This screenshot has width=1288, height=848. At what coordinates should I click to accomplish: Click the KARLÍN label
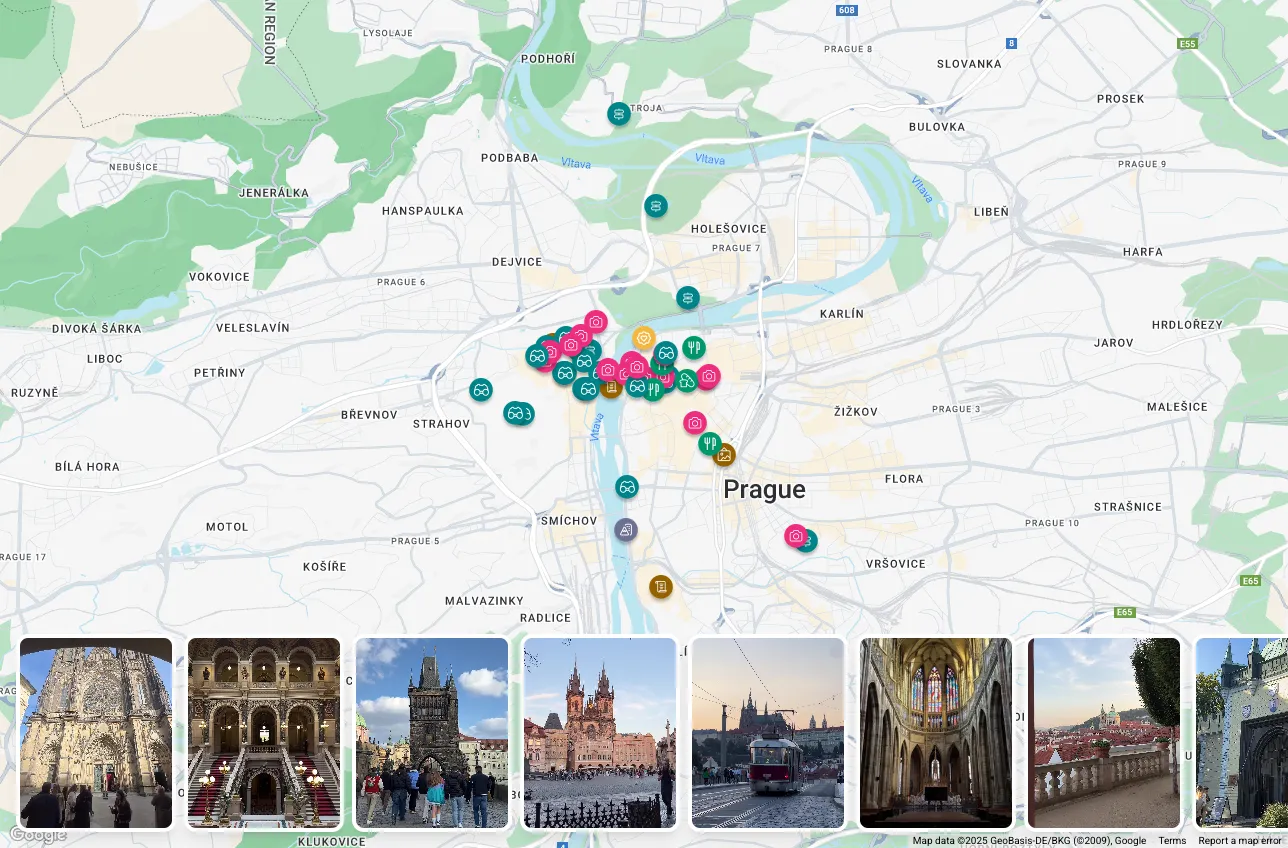click(x=842, y=314)
